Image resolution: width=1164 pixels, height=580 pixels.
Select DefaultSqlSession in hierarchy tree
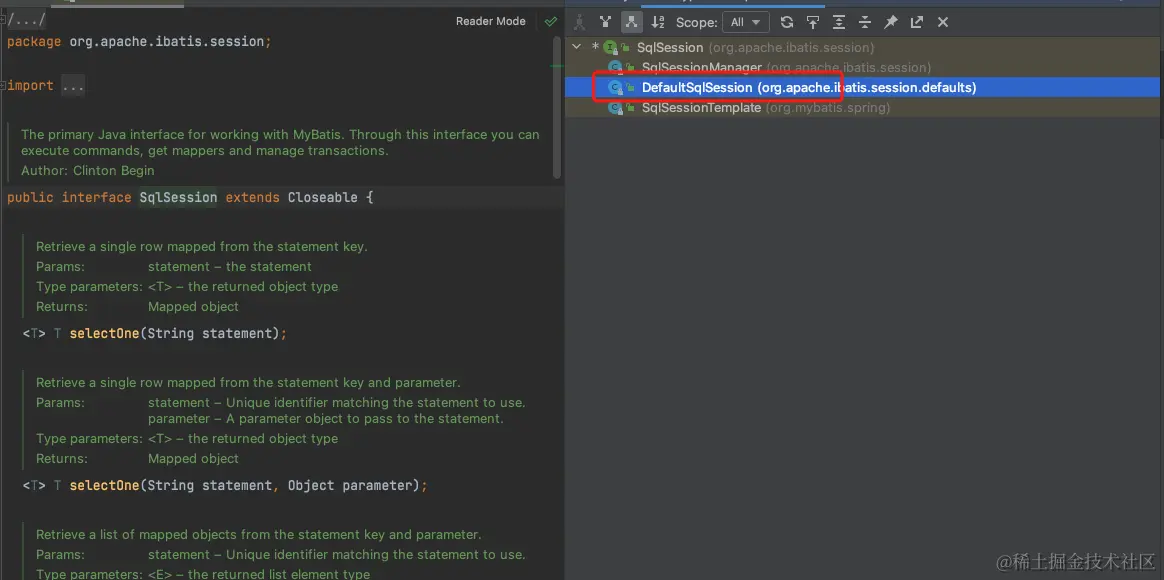point(861,88)
